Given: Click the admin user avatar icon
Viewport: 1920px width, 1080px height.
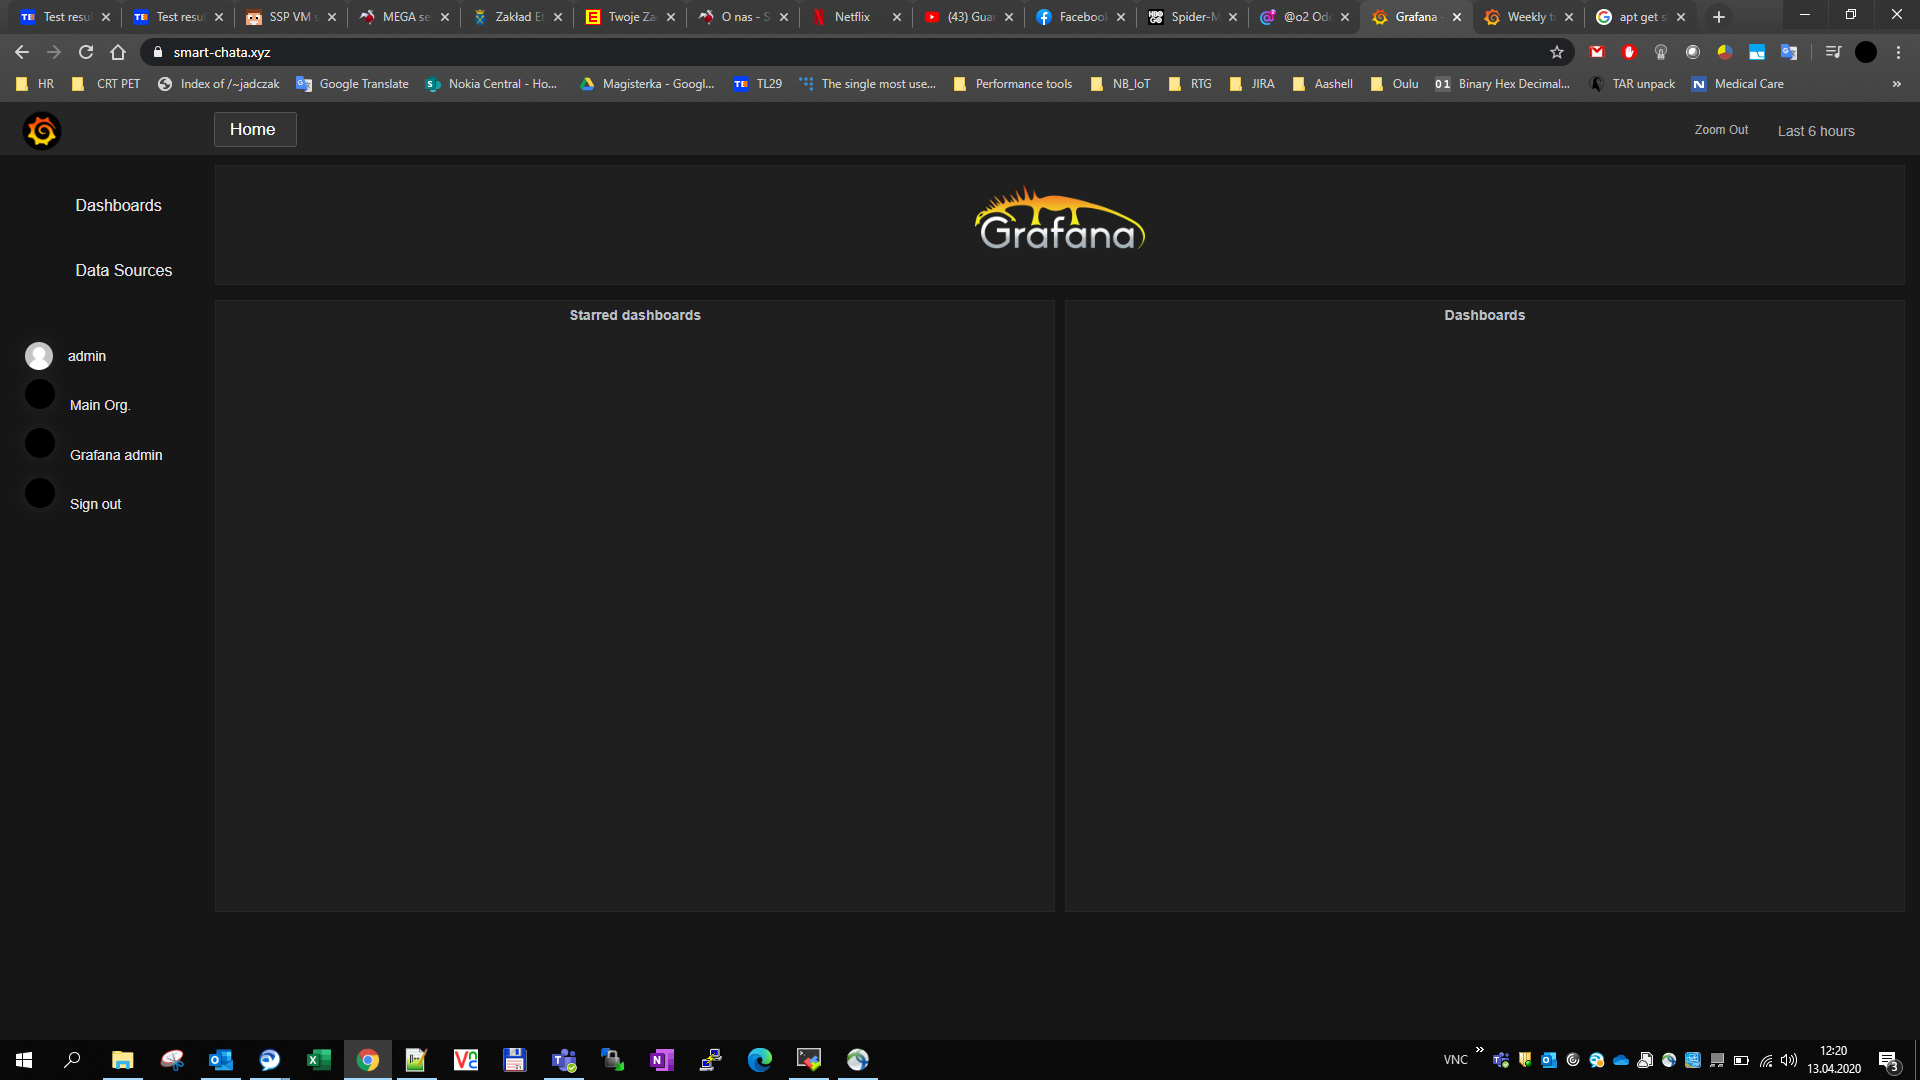Looking at the screenshot, I should point(39,356).
